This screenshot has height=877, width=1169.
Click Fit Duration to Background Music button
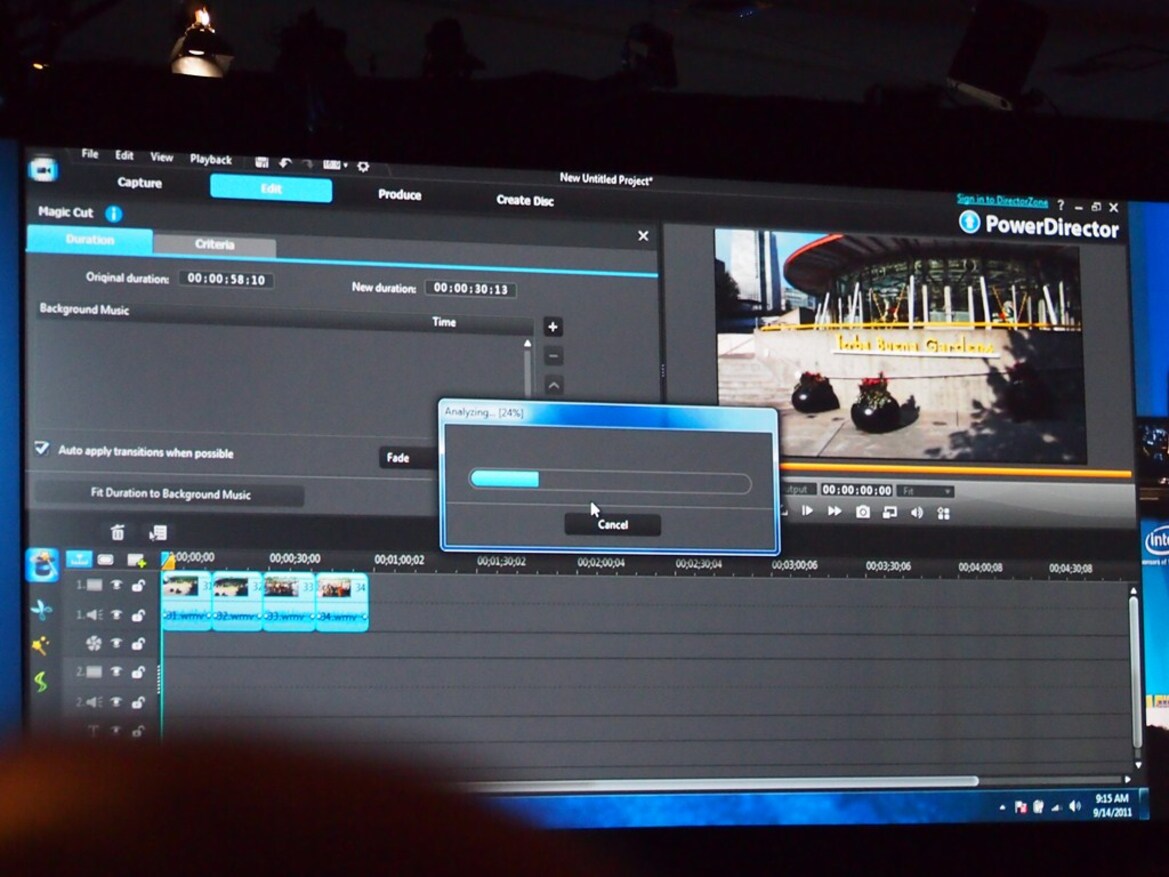(170, 494)
